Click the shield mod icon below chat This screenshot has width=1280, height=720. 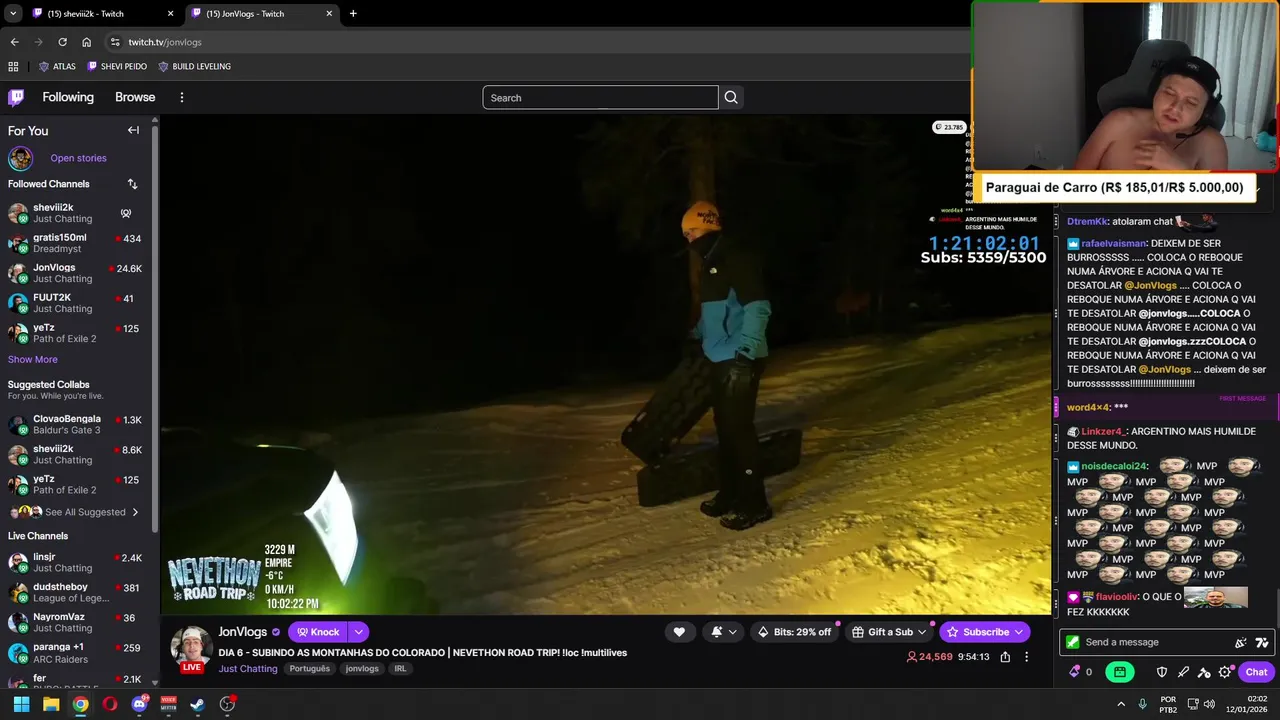(x=1162, y=672)
